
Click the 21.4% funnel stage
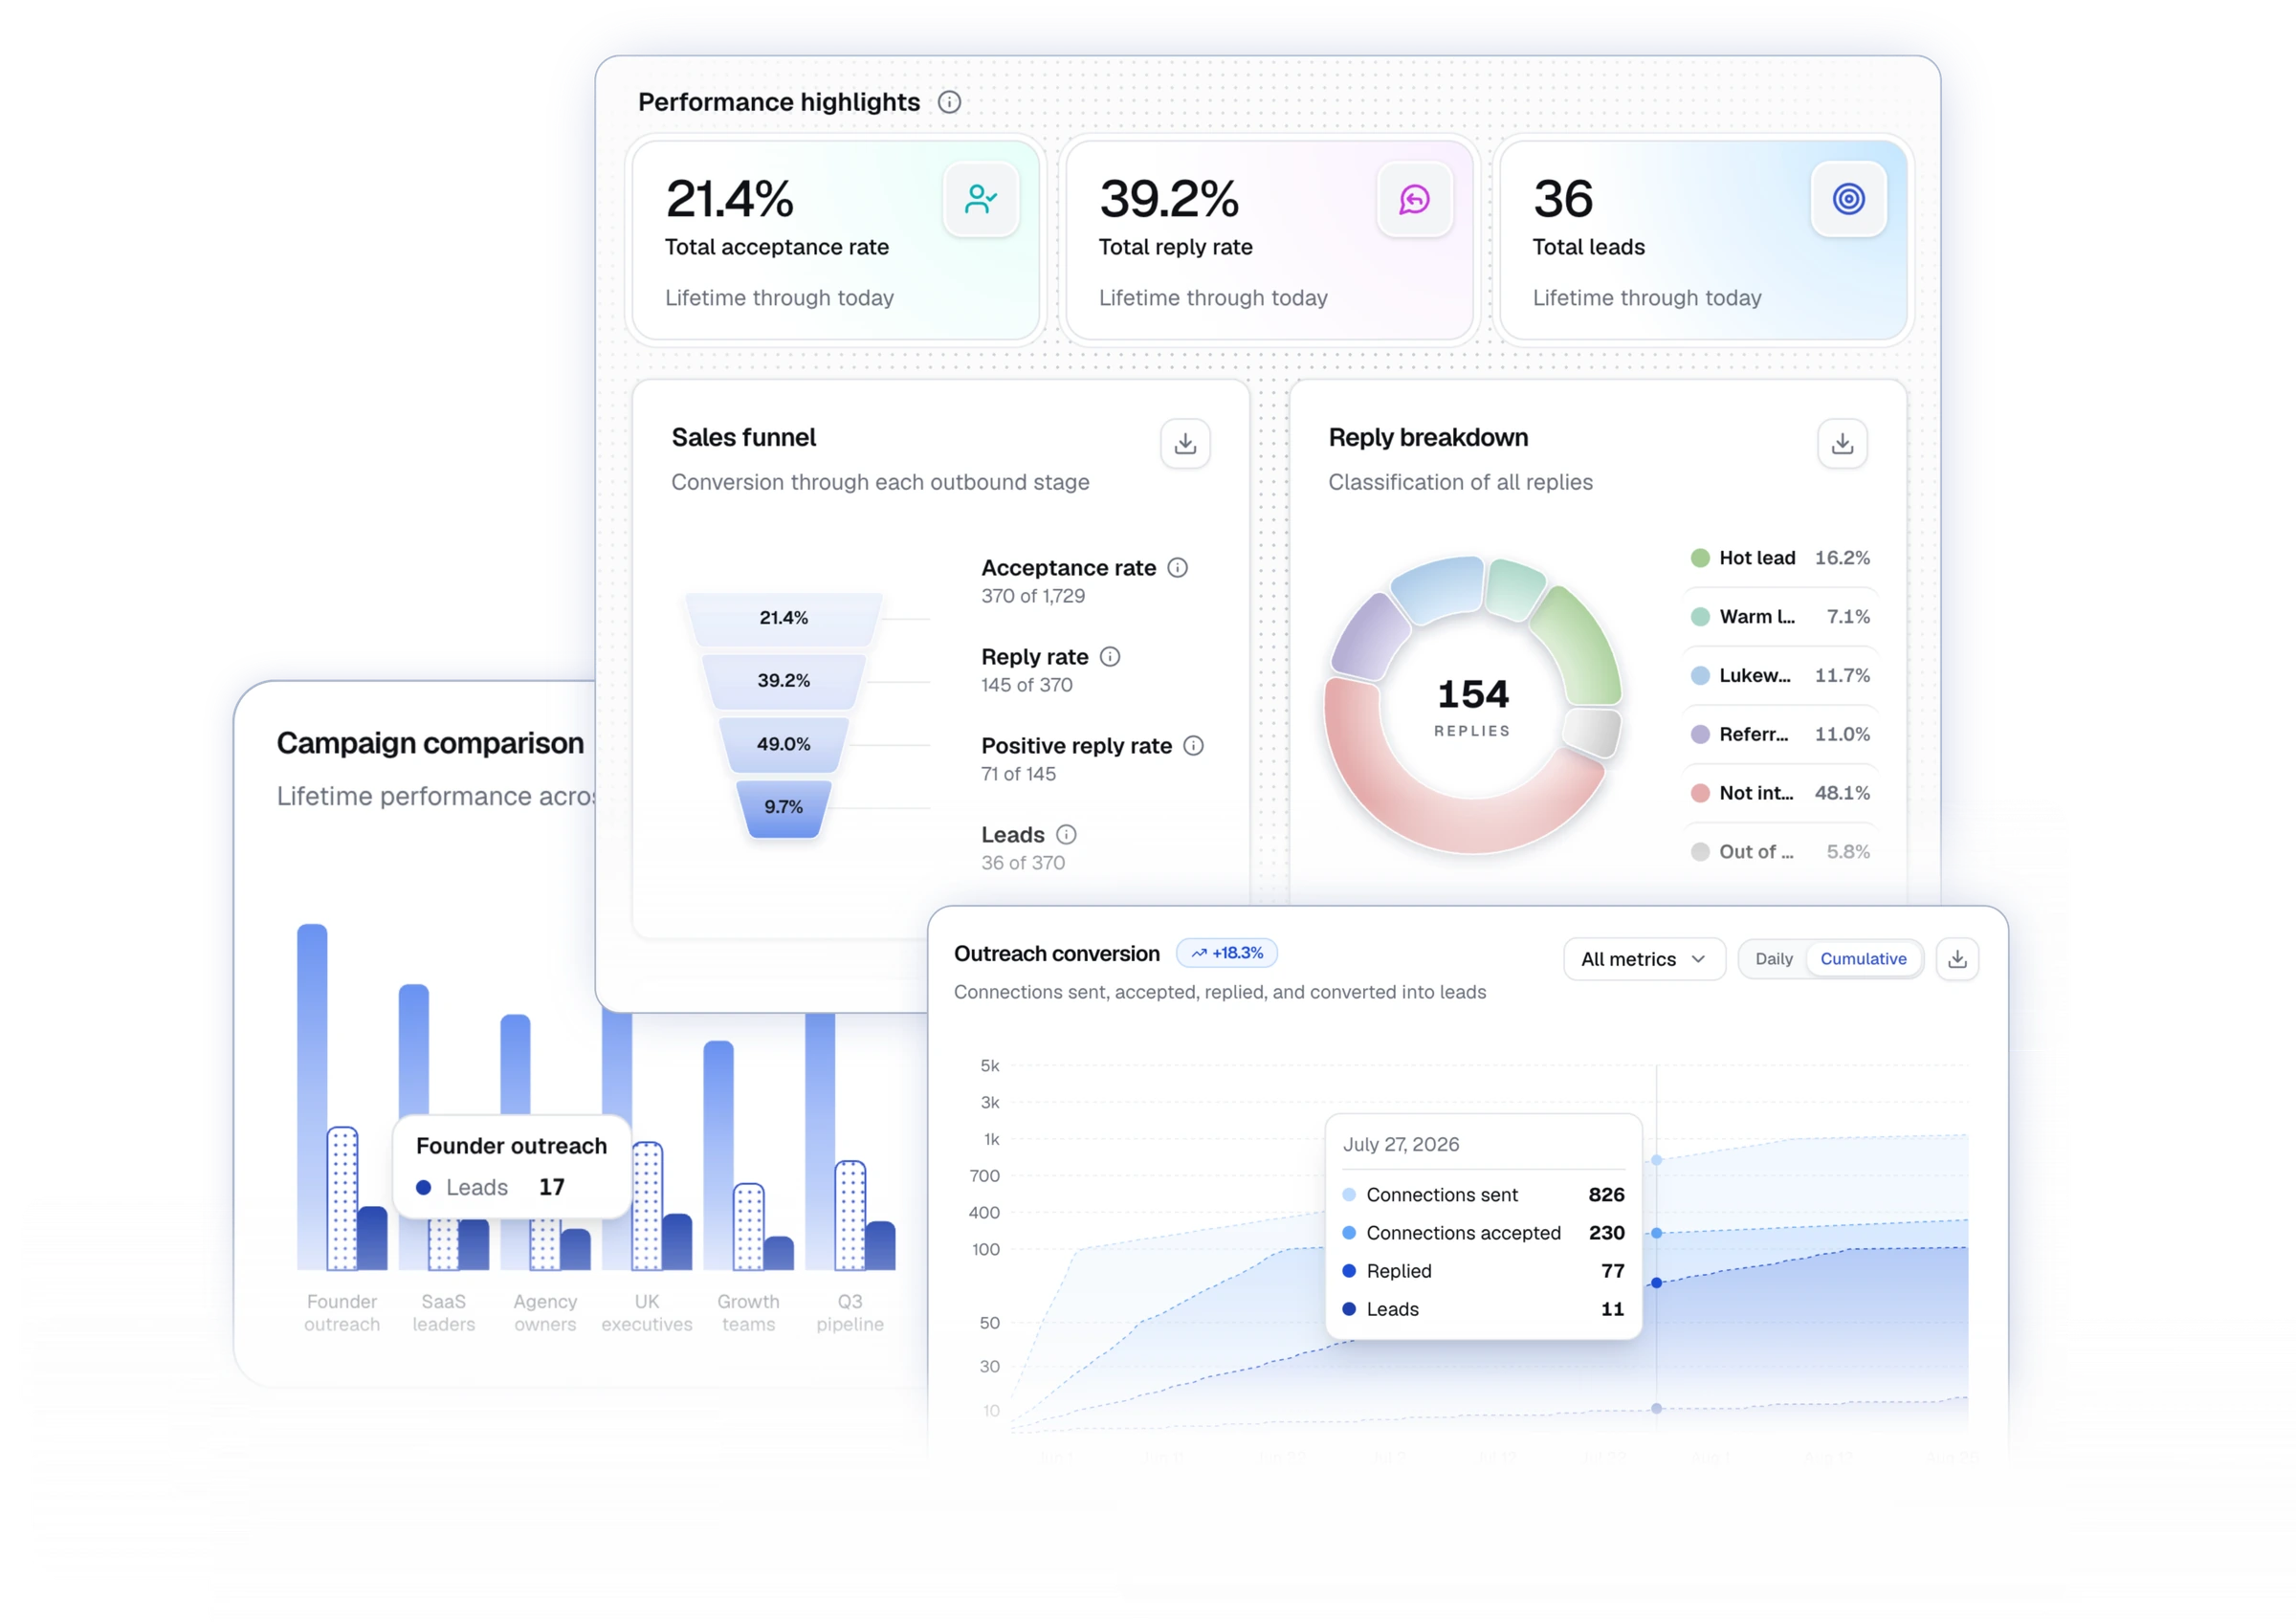[x=783, y=619]
